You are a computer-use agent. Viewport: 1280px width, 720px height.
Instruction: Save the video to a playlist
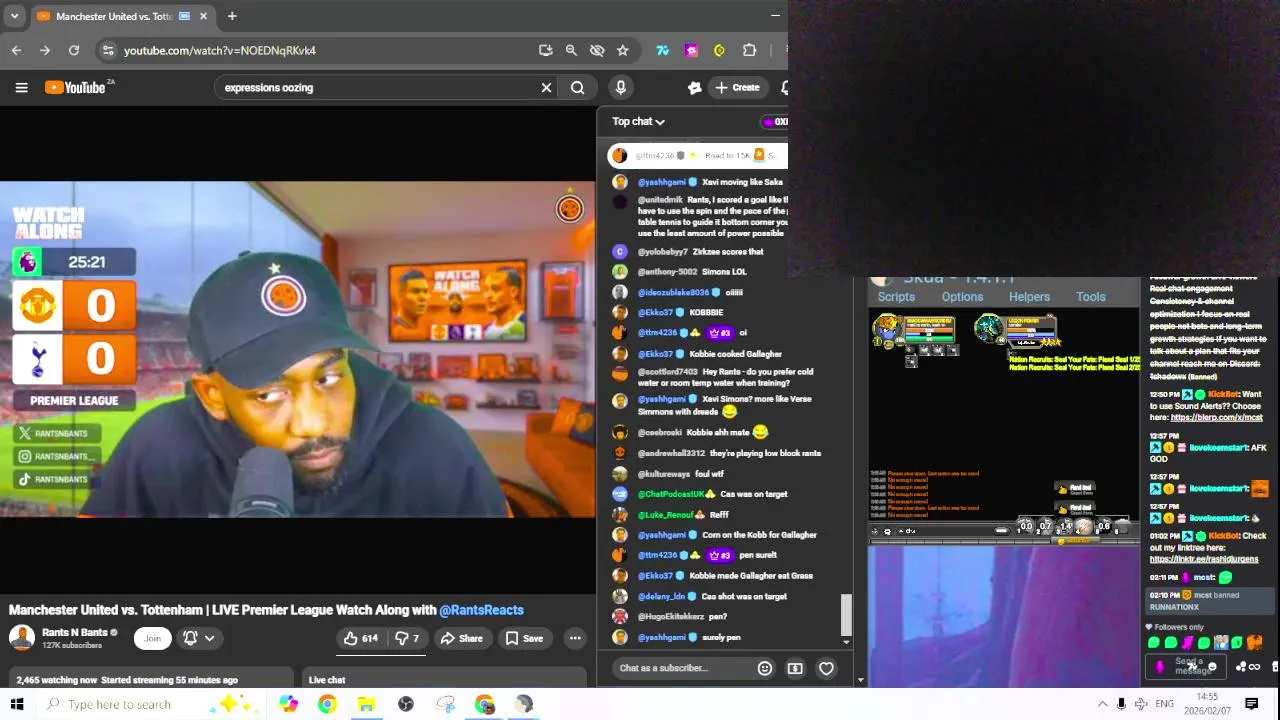click(524, 638)
